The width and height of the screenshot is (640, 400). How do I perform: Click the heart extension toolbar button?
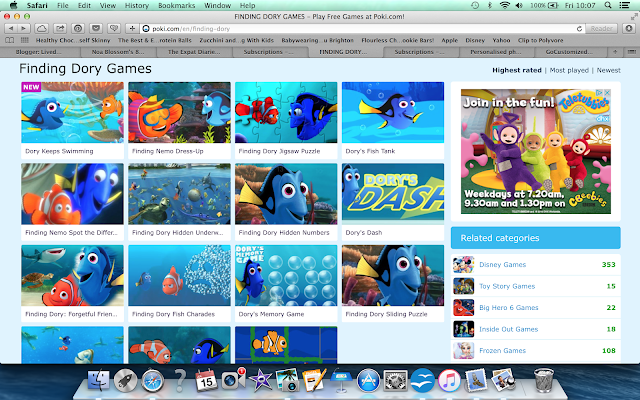114,28
